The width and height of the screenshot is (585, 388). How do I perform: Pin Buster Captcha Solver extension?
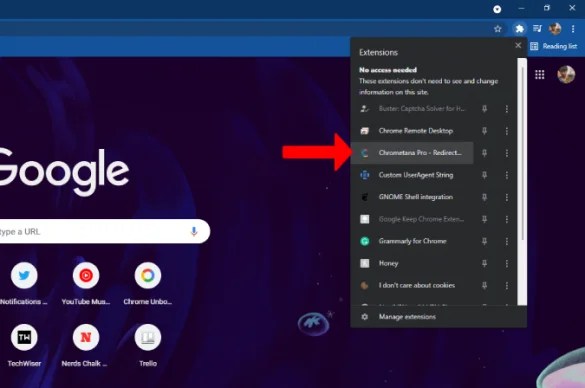coord(484,109)
